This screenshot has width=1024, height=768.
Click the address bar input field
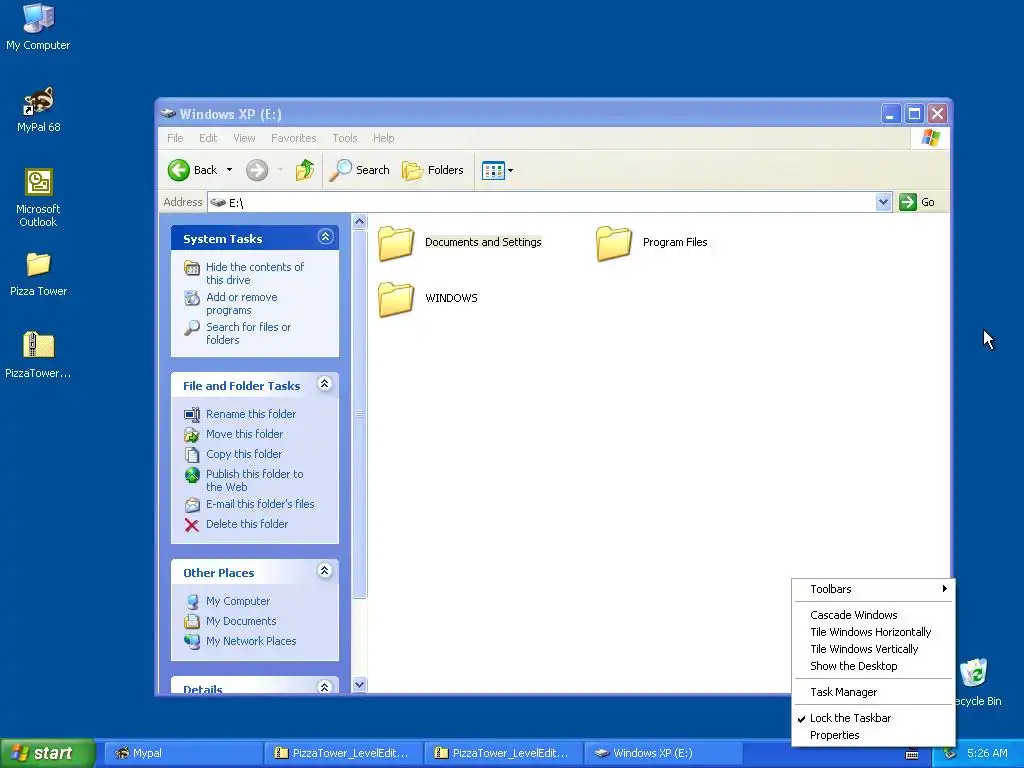pyautogui.click(x=541, y=202)
